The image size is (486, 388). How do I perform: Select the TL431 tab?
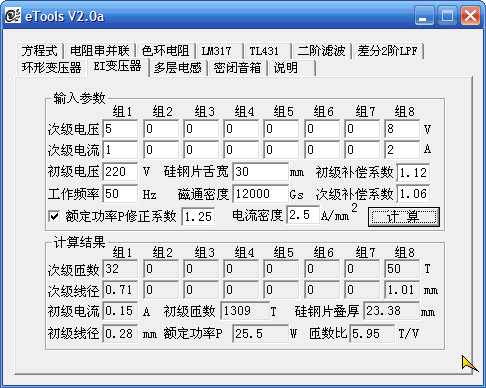click(x=267, y=51)
